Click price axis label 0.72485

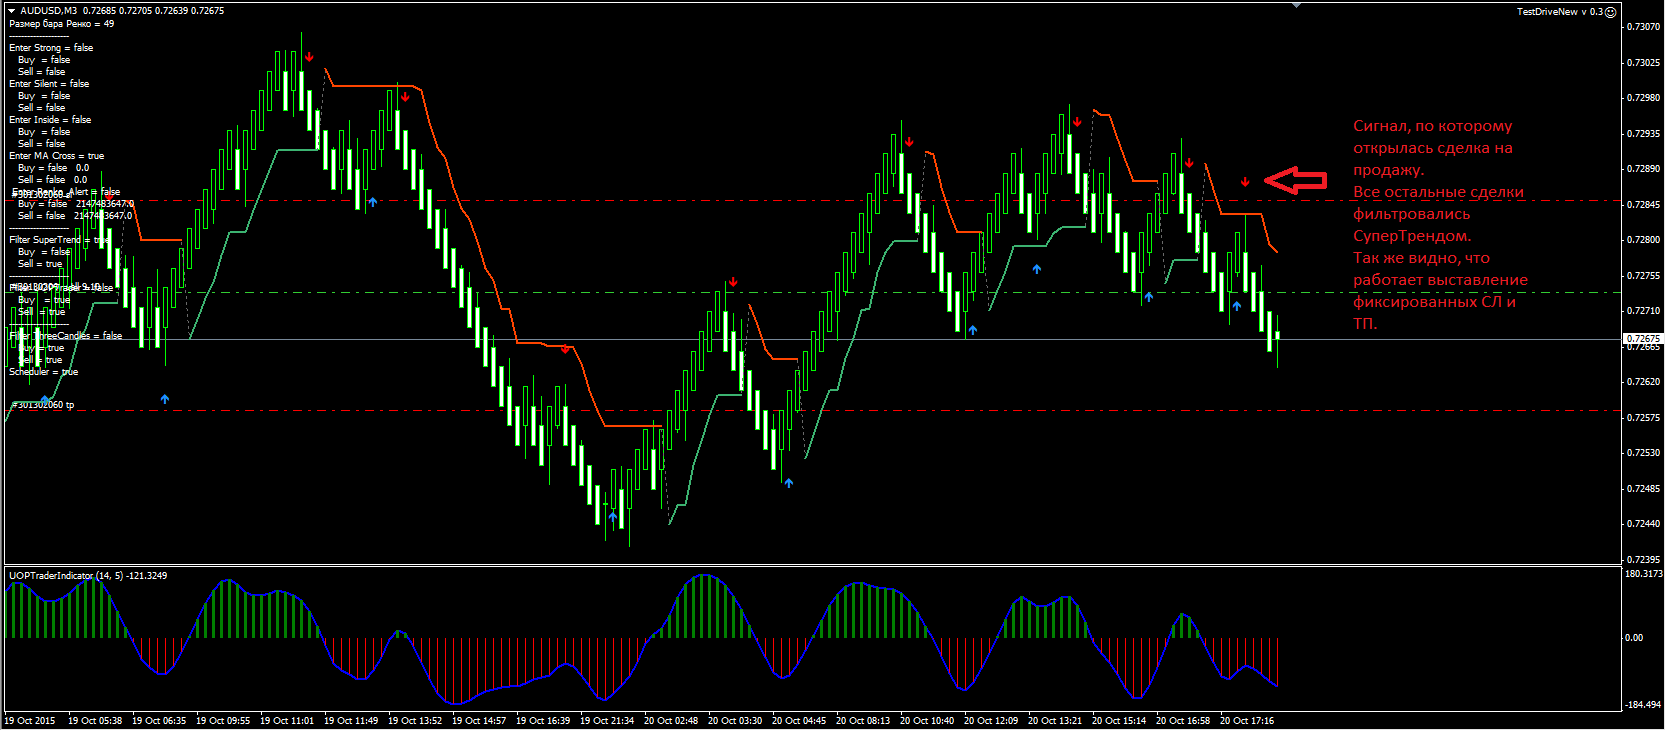click(1643, 489)
